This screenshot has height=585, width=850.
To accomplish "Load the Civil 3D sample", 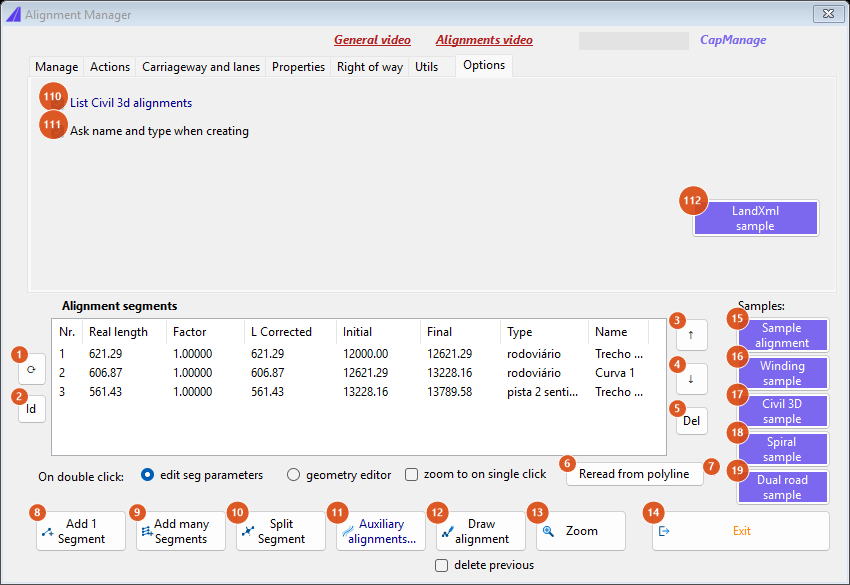I will [782, 411].
